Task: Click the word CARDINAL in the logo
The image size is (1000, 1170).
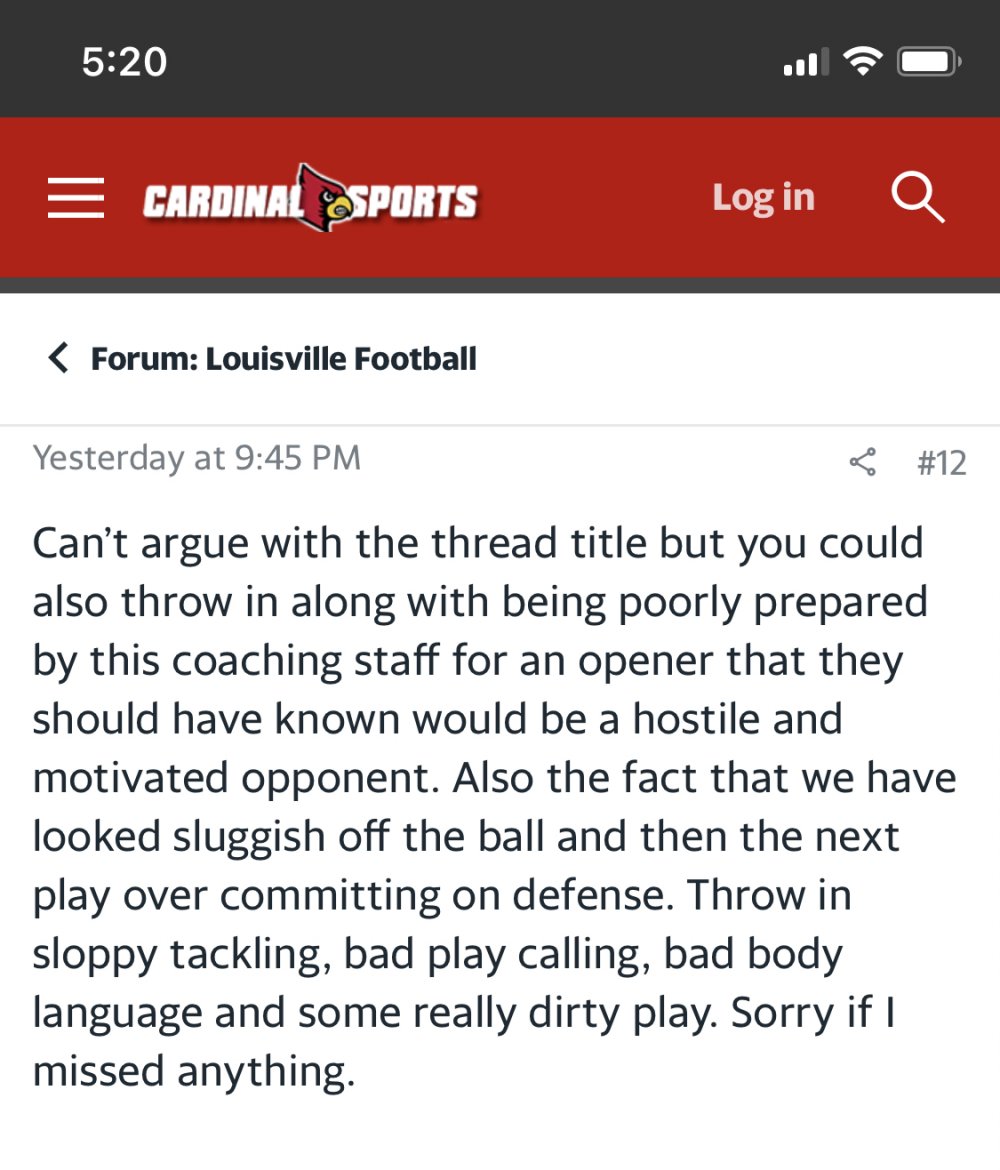Action: pyautogui.click(x=222, y=202)
